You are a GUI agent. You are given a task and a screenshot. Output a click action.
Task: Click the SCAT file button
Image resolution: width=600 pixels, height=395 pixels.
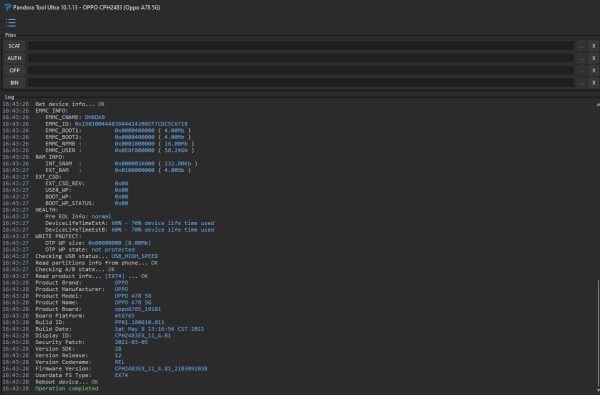14,46
